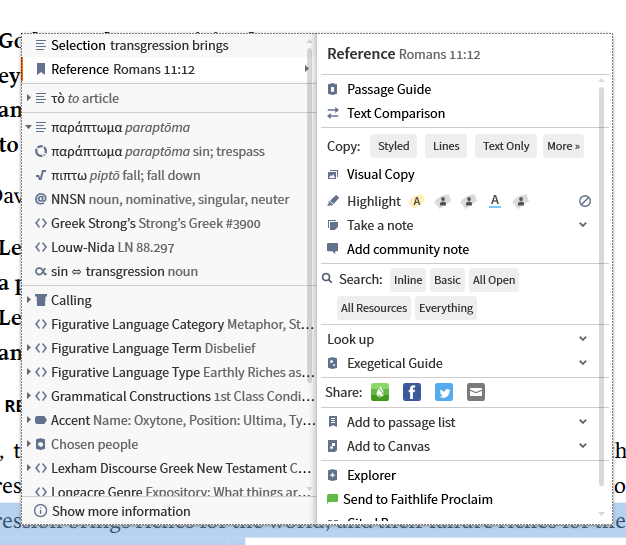Viewport: 626px width, 545px height.
Task: Share on Facebook
Action: point(412,392)
